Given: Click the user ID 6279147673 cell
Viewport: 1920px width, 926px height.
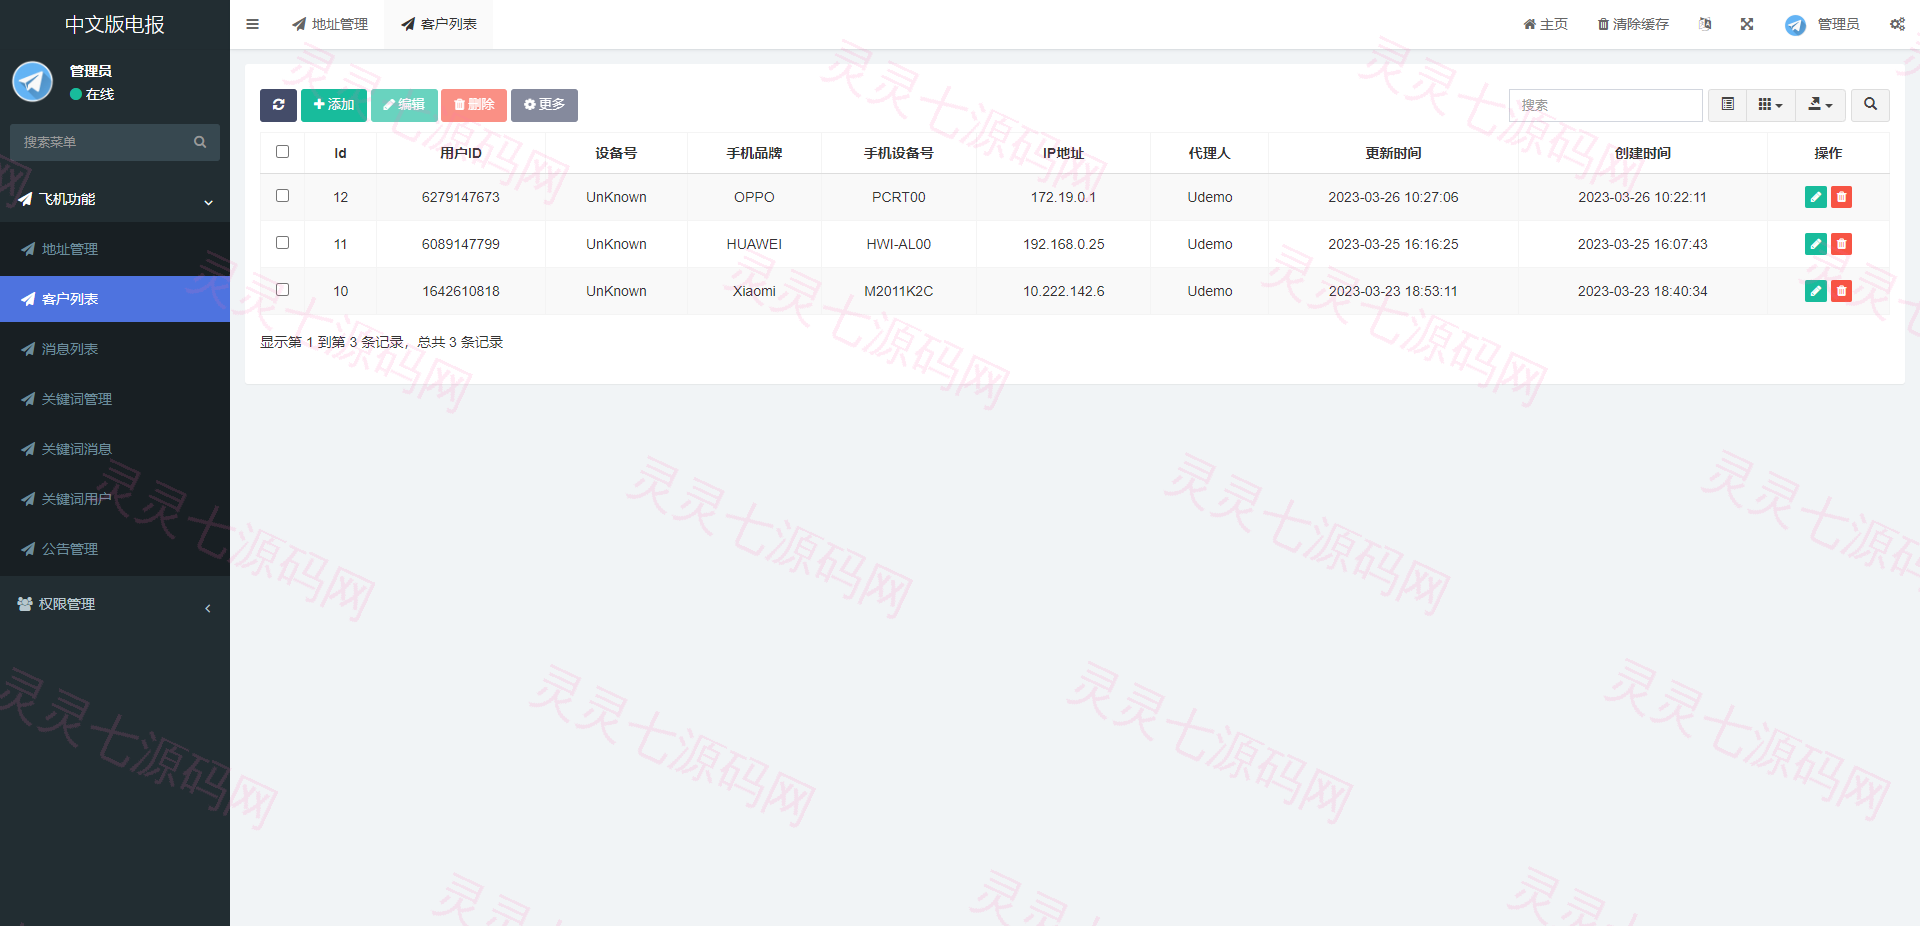Looking at the screenshot, I should click(461, 197).
